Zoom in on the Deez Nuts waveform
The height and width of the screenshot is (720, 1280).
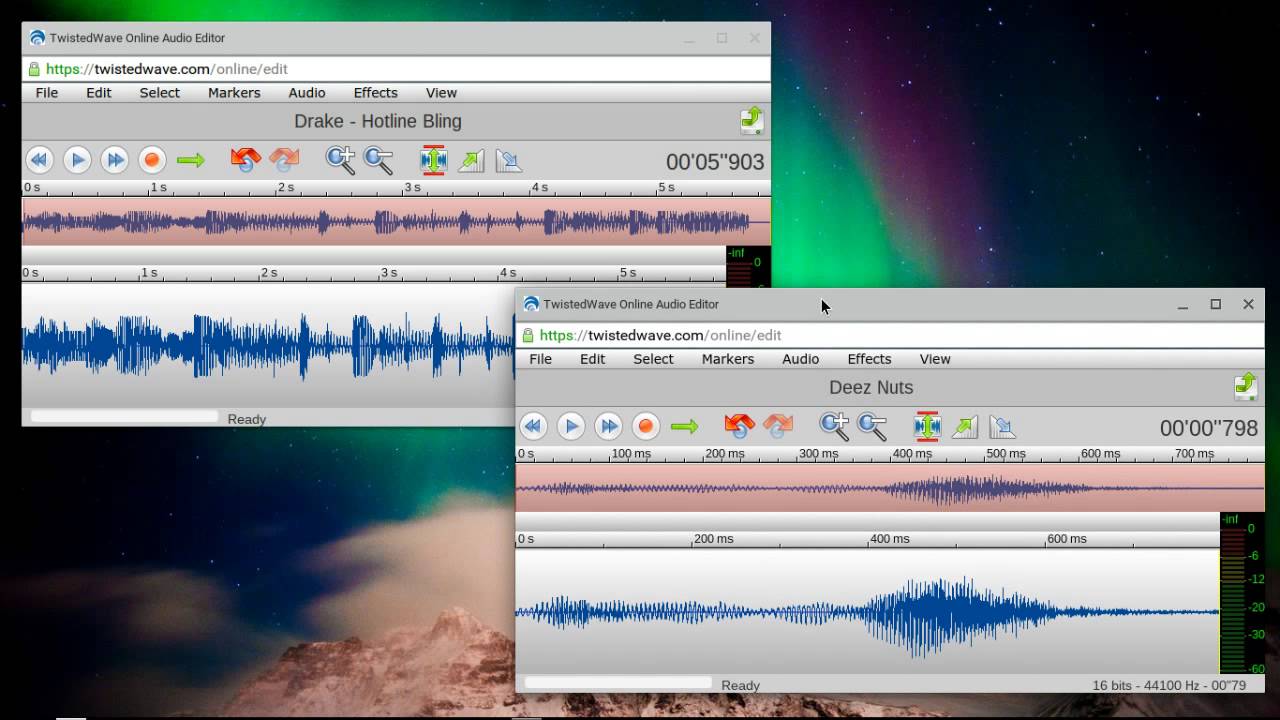point(834,427)
